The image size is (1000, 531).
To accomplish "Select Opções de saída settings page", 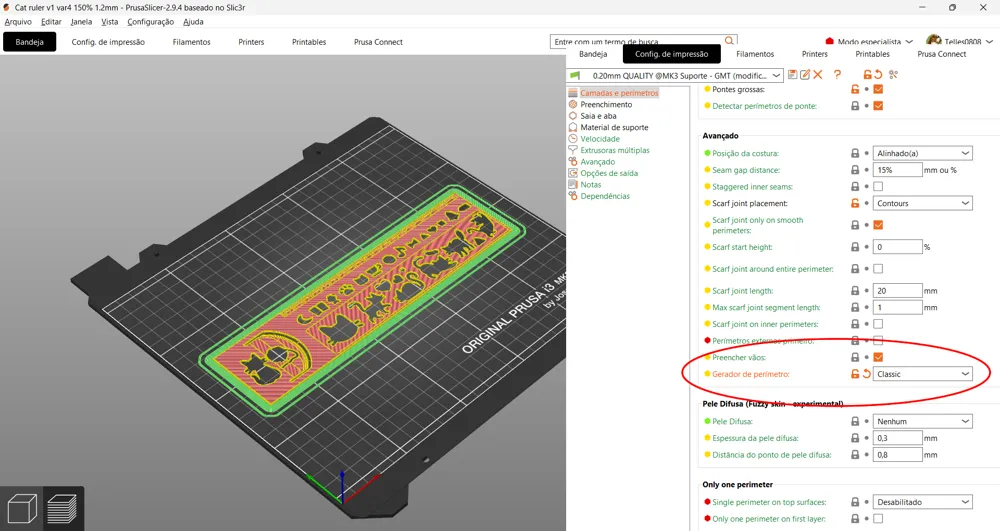I will (x=609, y=173).
